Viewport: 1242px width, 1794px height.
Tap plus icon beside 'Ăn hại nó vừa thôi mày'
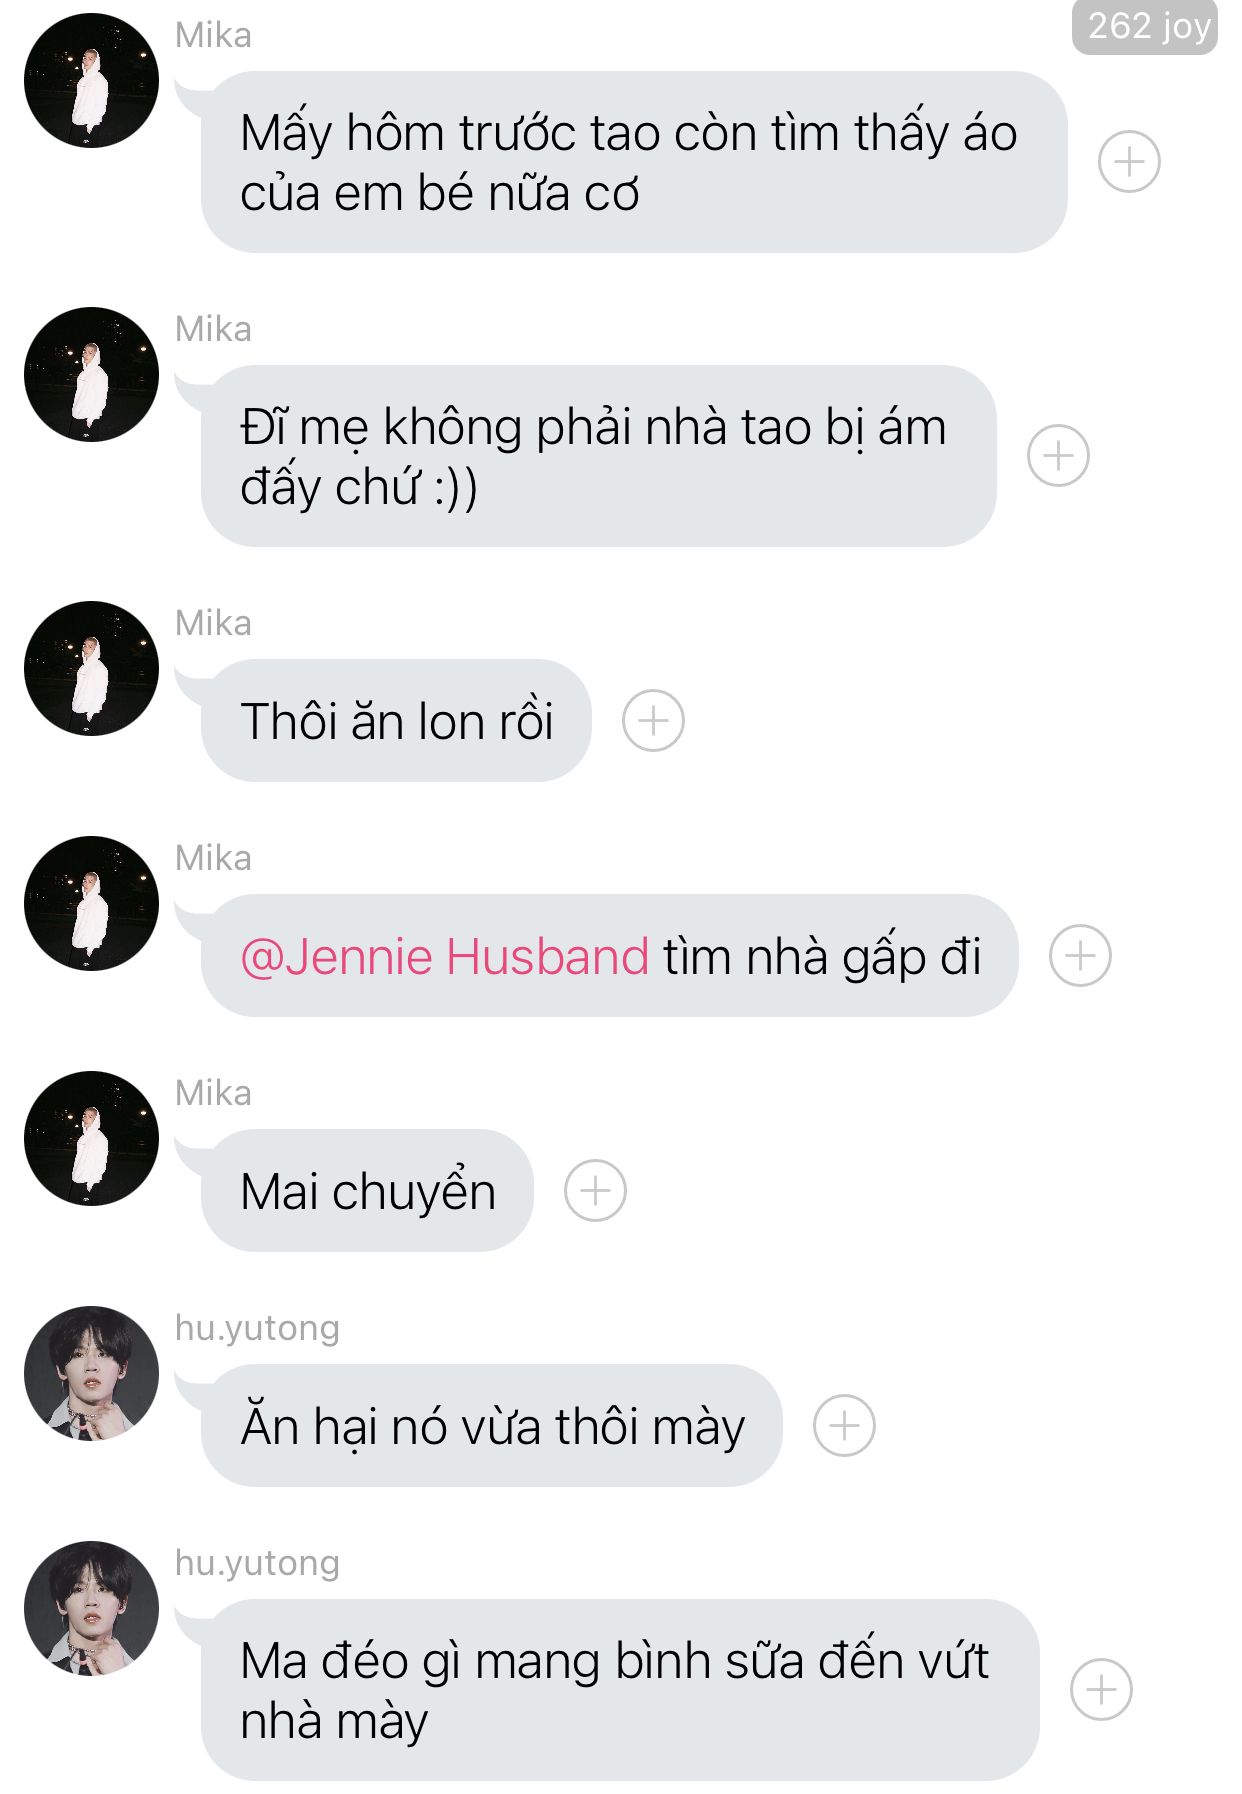[x=844, y=1425]
